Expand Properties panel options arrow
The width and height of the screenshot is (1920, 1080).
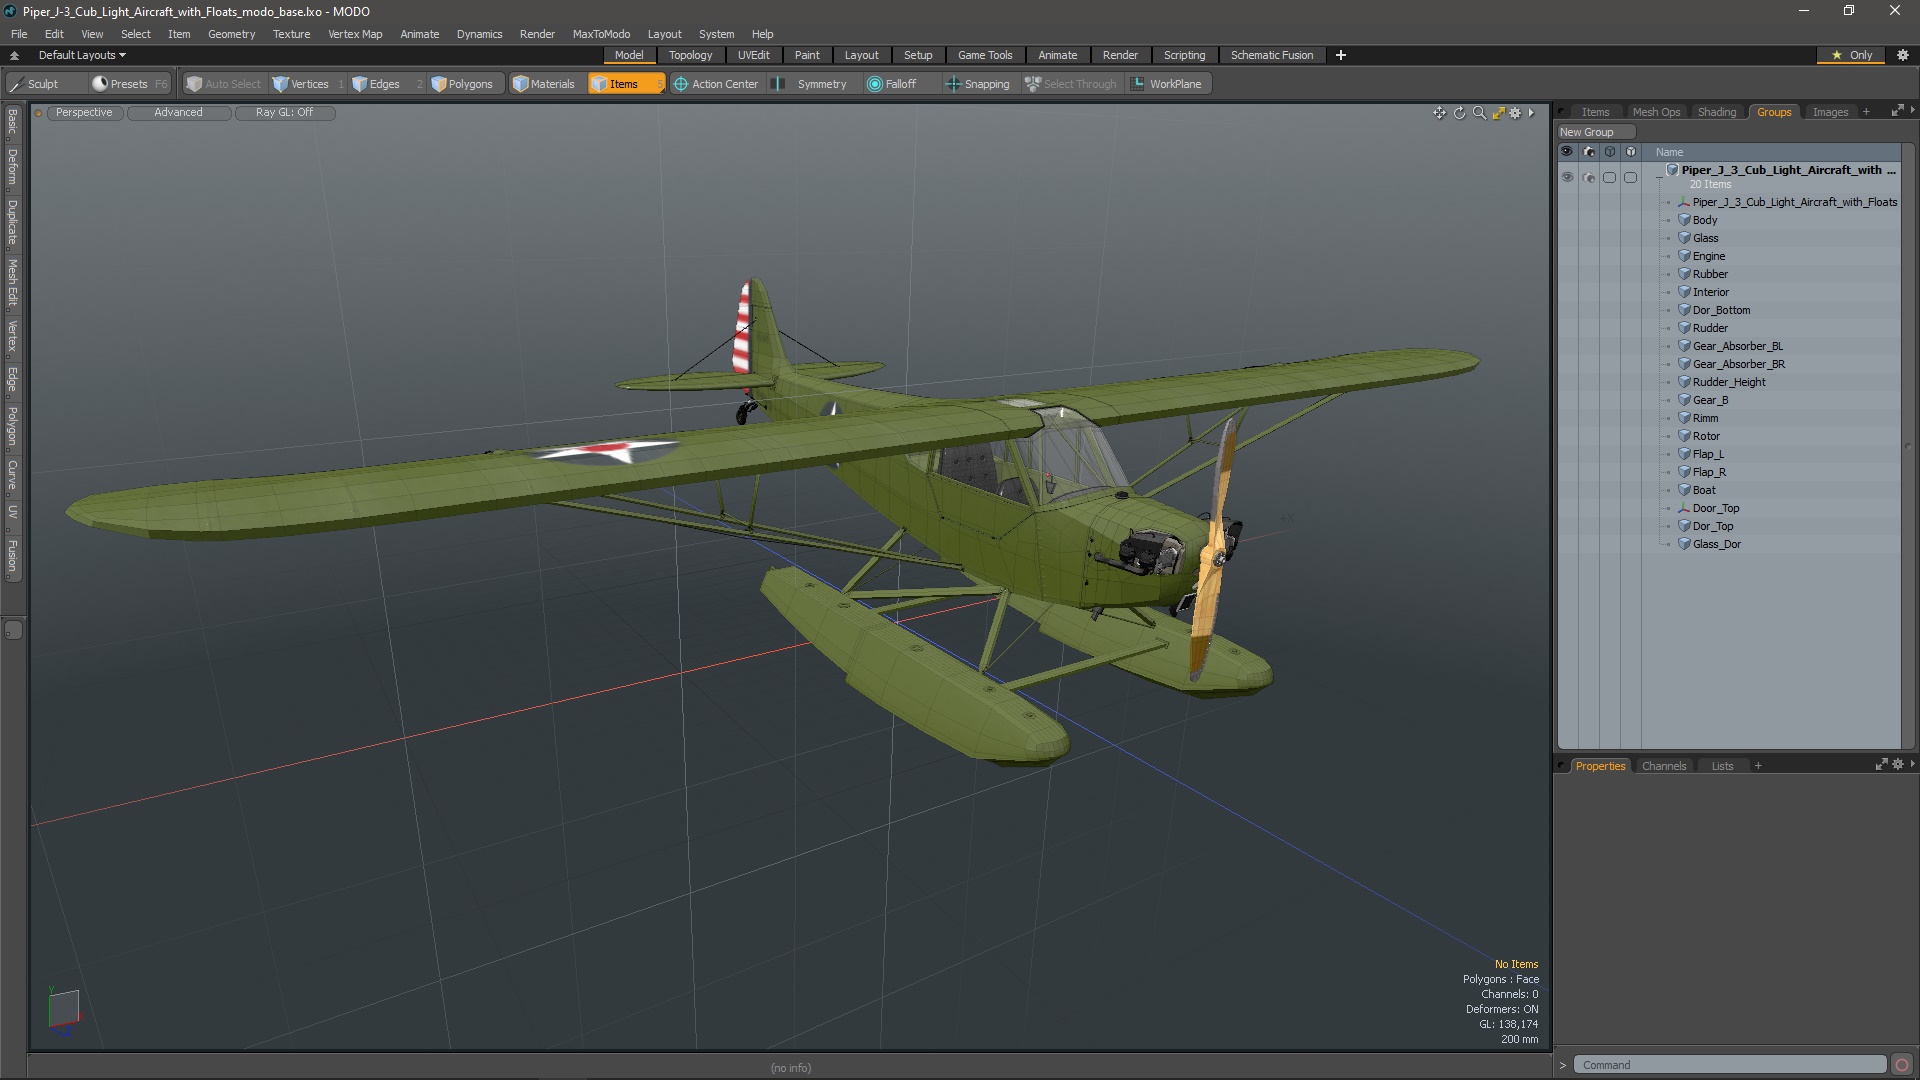click(1912, 765)
